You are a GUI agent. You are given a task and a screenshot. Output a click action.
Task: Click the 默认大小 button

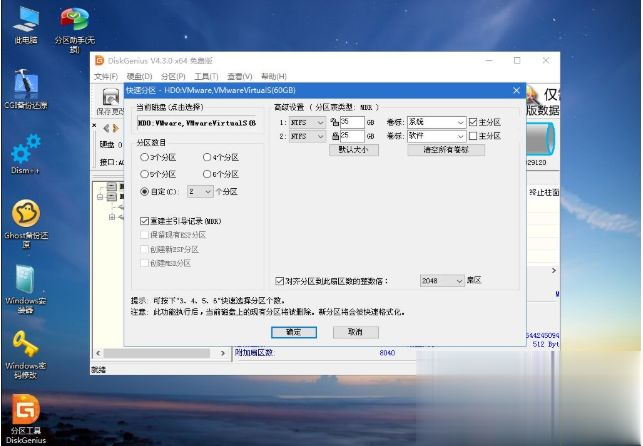[x=353, y=150]
